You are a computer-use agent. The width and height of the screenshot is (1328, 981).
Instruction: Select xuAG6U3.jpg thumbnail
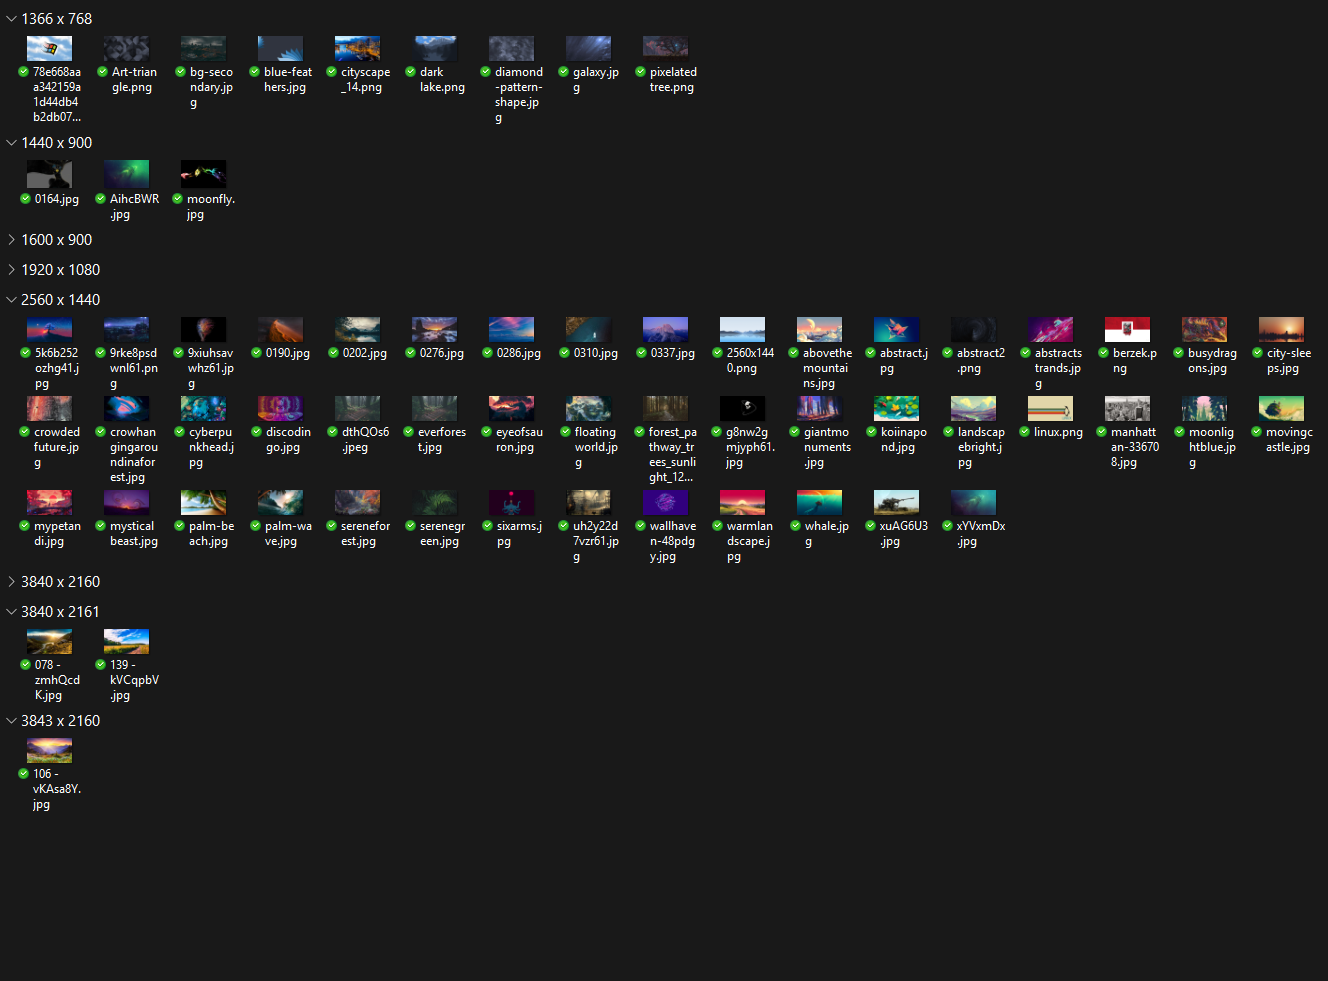pos(896,502)
